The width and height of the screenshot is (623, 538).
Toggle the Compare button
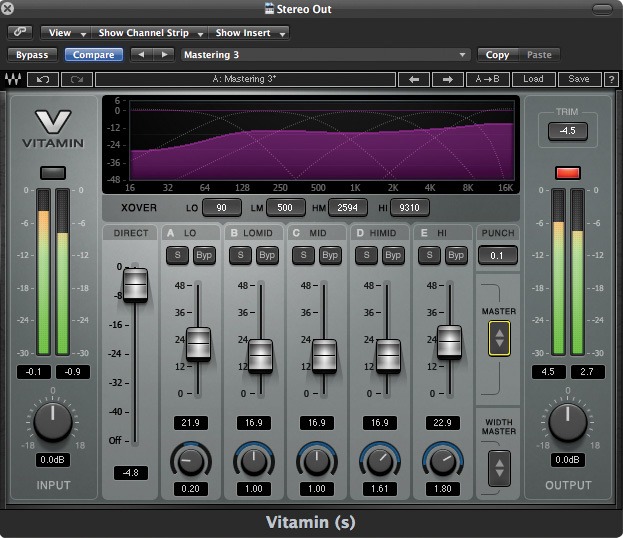[94, 54]
